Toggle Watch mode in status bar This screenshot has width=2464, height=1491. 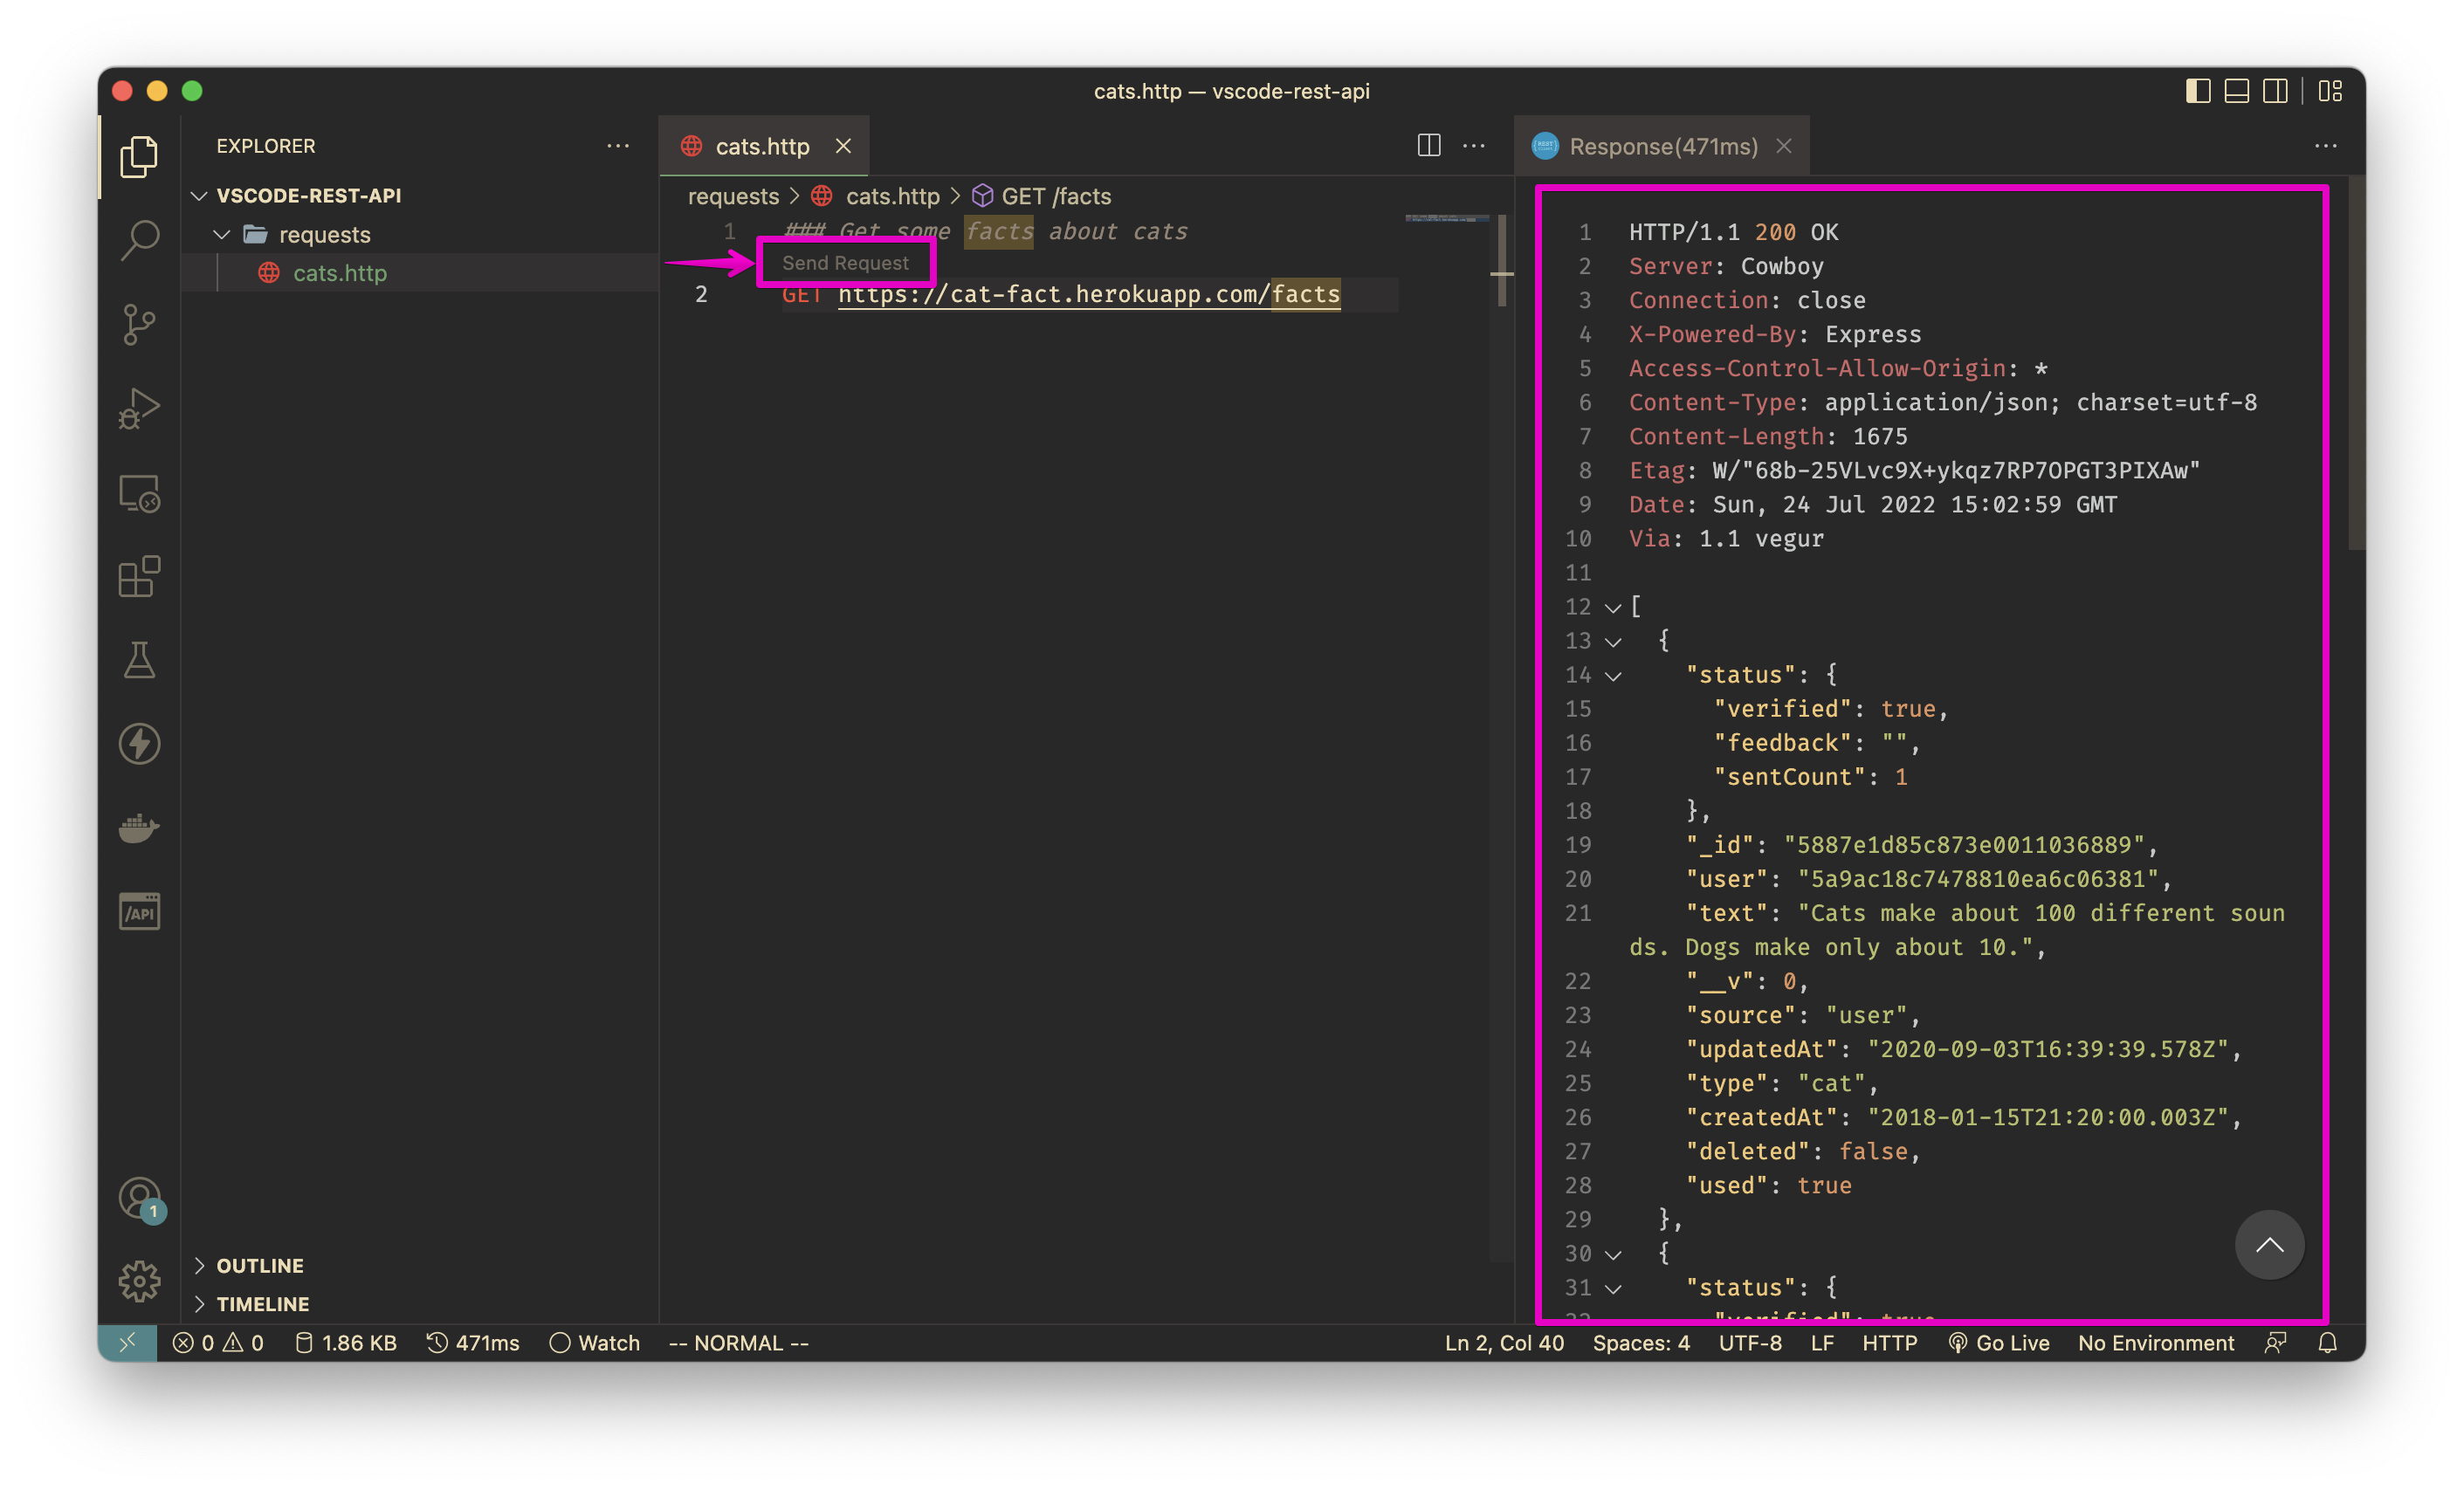(x=595, y=1342)
